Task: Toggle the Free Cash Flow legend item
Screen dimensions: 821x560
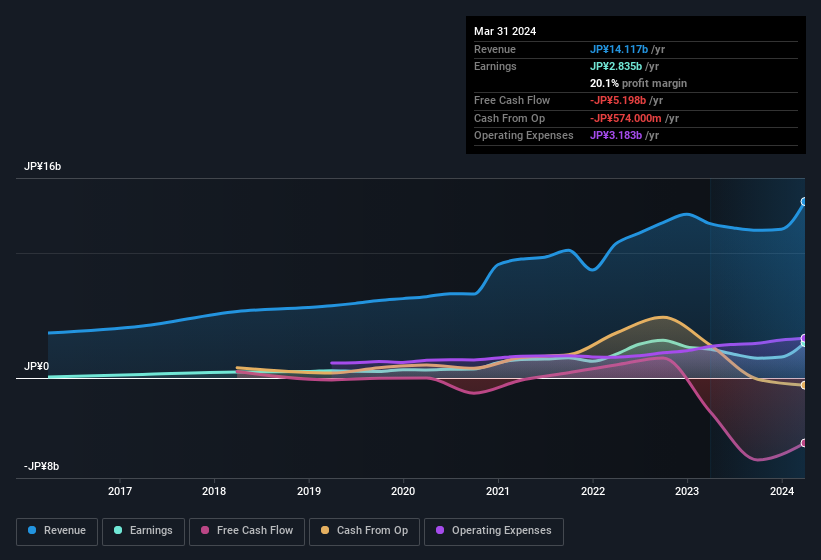Action: point(248,531)
